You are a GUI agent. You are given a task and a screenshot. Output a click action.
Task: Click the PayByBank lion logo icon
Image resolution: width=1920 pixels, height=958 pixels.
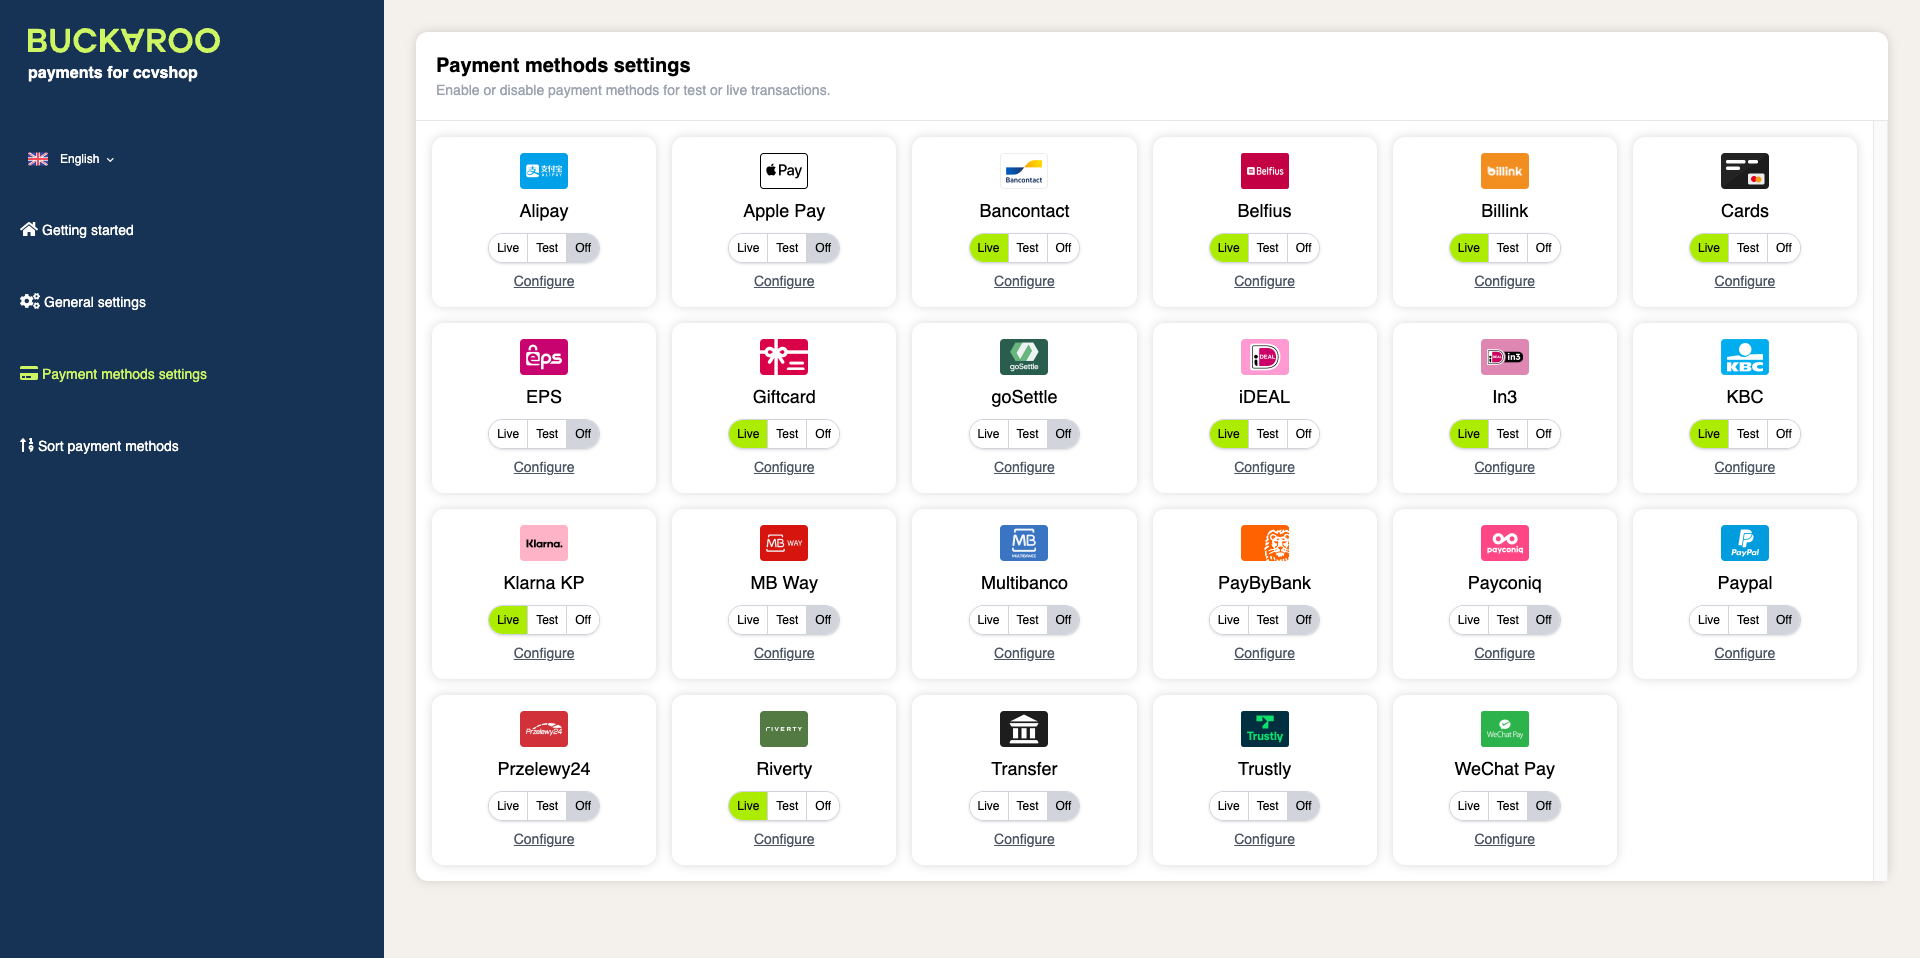(x=1264, y=543)
